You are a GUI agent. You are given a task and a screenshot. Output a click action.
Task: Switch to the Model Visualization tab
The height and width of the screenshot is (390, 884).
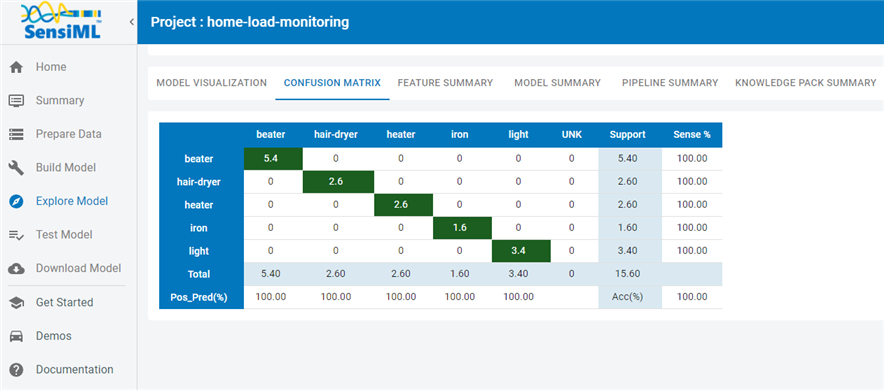click(211, 83)
